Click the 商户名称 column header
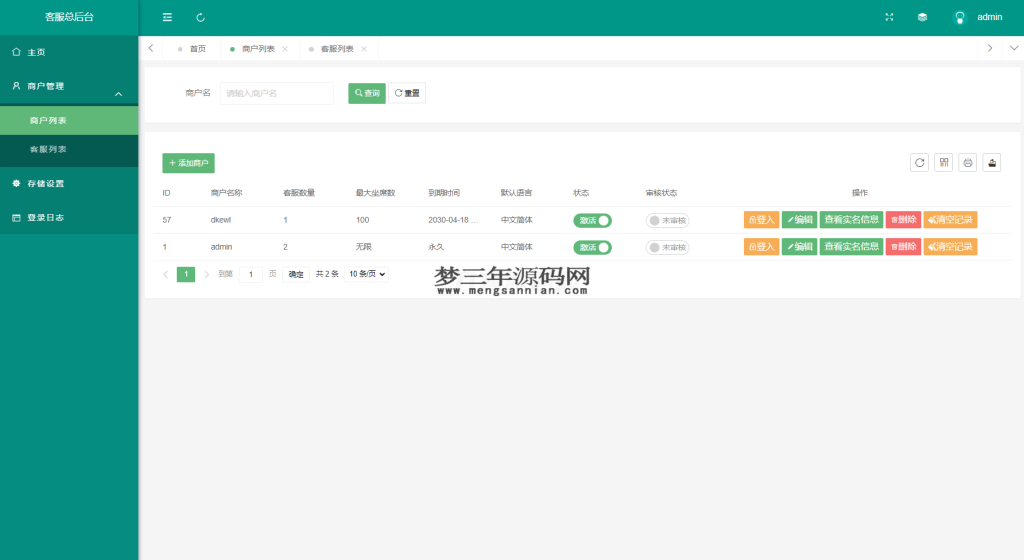 227,193
